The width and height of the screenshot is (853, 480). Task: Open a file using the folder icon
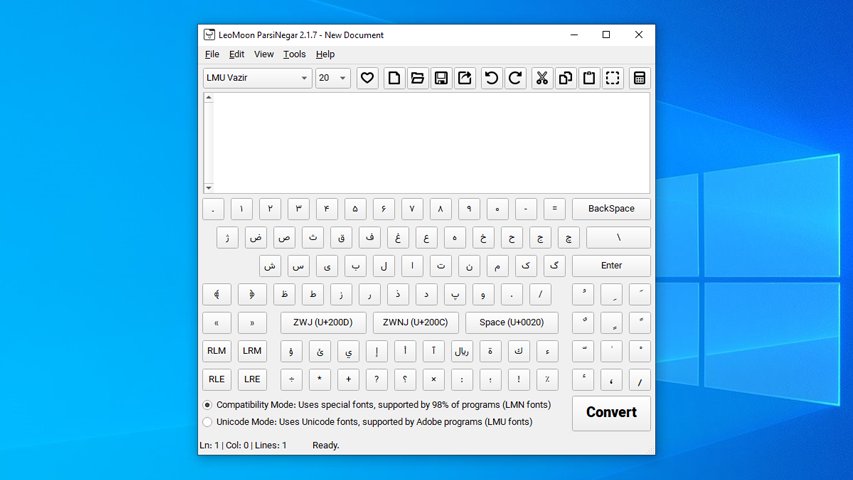click(418, 78)
